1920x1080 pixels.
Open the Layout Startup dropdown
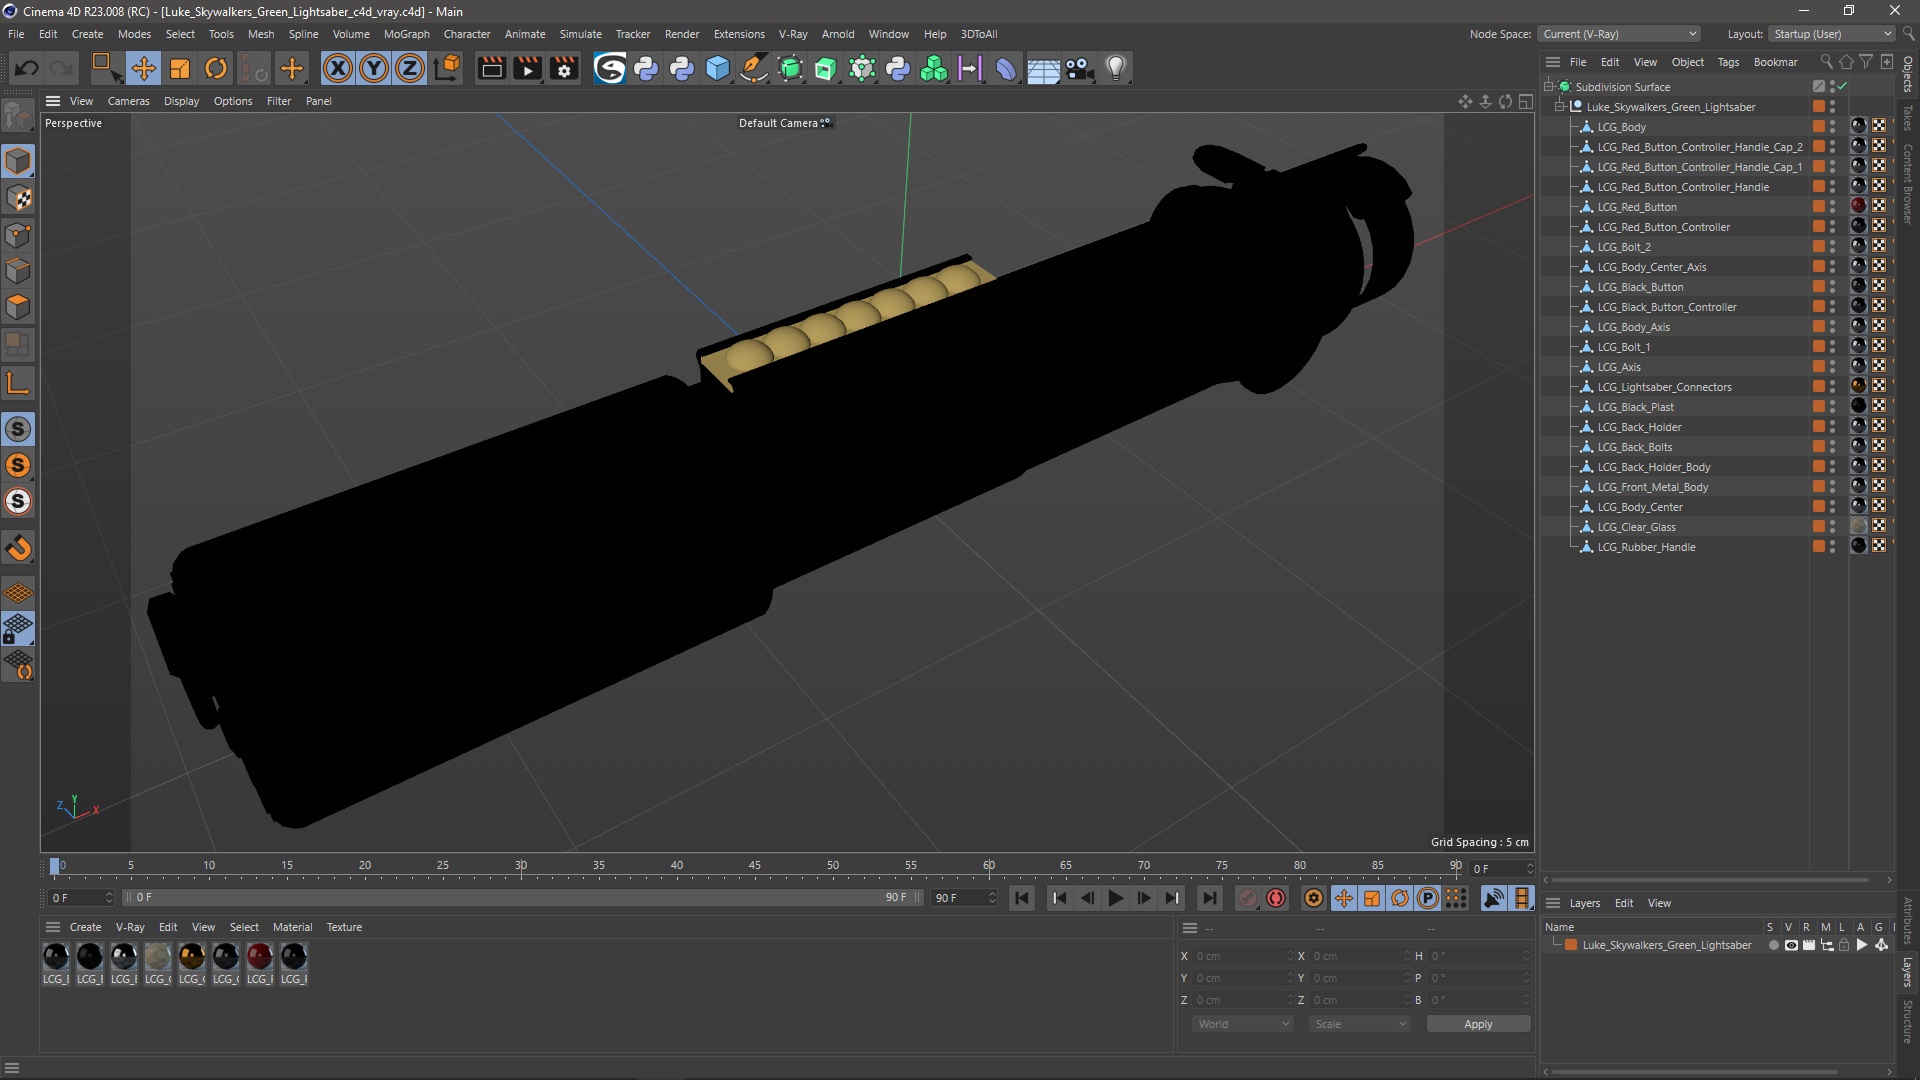[1831, 34]
